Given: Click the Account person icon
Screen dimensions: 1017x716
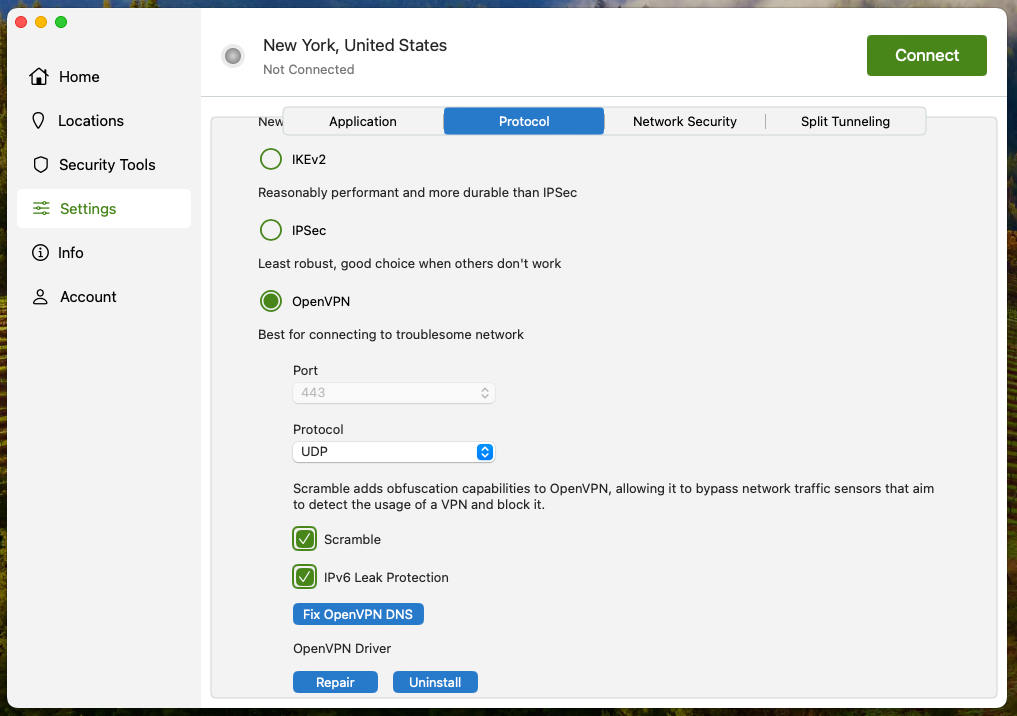Looking at the screenshot, I should (x=40, y=296).
